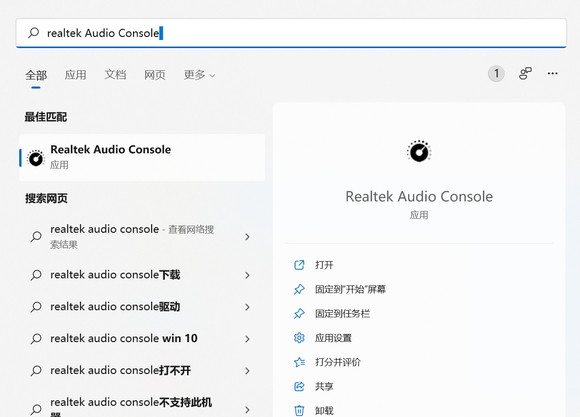Select suggestion realtek audio console驱动
This screenshot has width=580, height=417.
(x=142, y=307)
